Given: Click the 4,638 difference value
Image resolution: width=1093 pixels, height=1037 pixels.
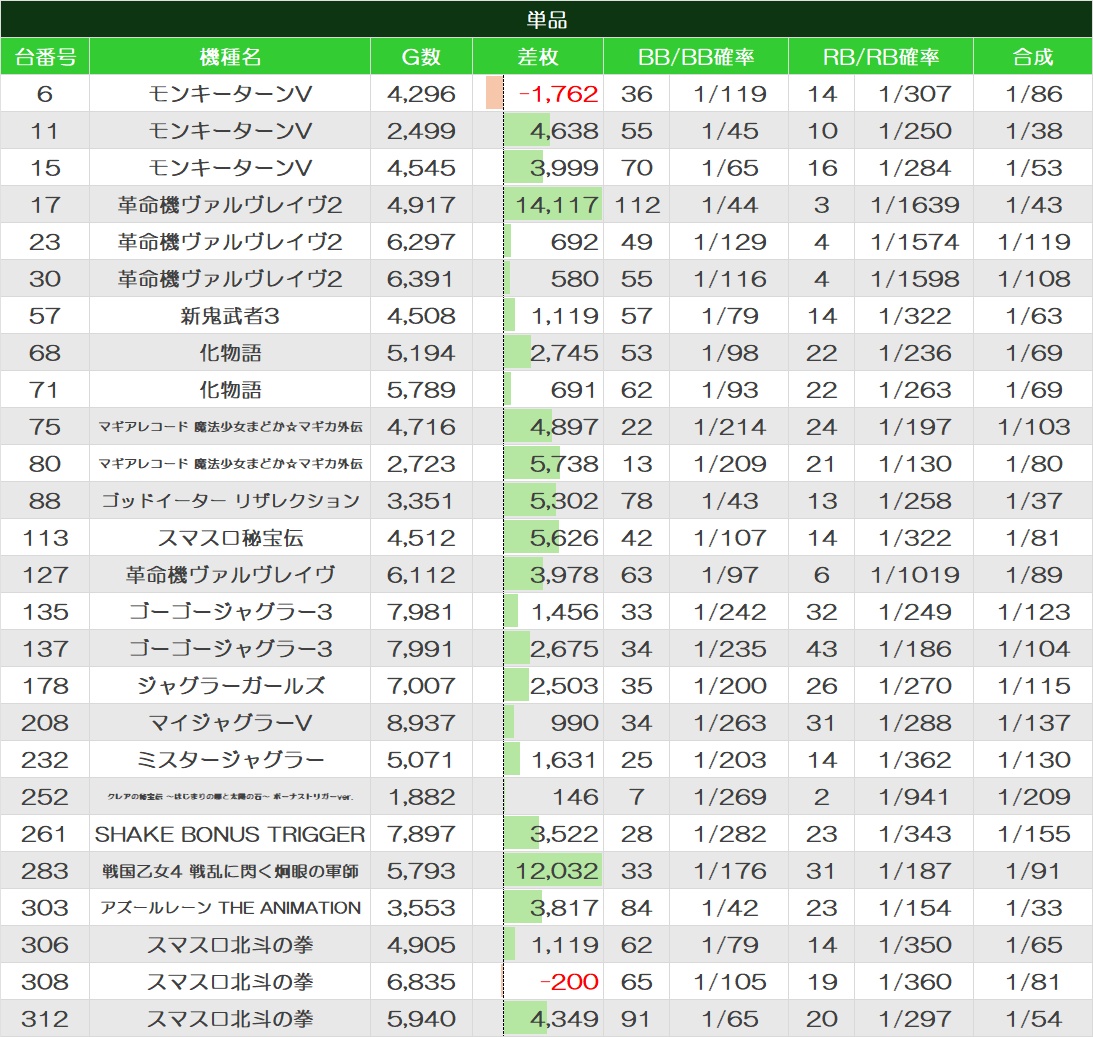Looking at the screenshot, I should pos(564,130).
